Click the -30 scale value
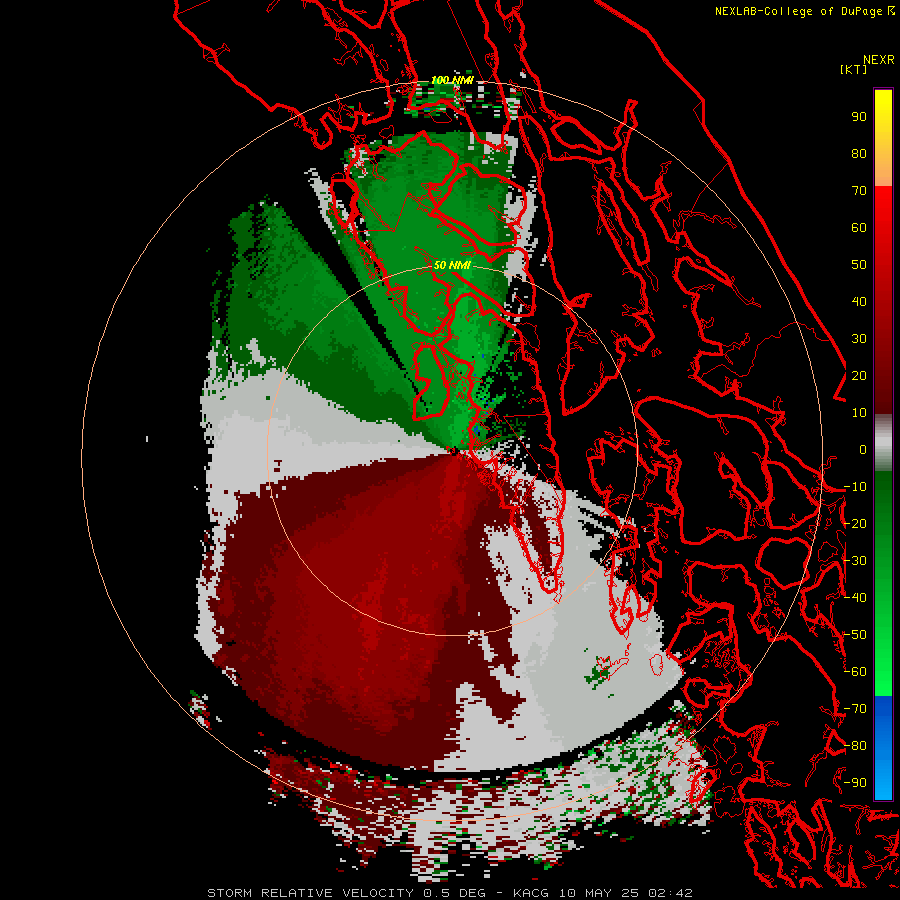Image resolution: width=900 pixels, height=900 pixels. tap(855, 561)
